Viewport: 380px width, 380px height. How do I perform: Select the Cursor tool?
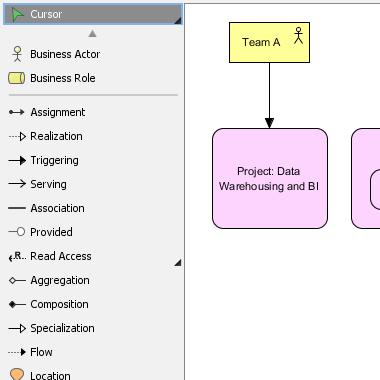(93, 14)
